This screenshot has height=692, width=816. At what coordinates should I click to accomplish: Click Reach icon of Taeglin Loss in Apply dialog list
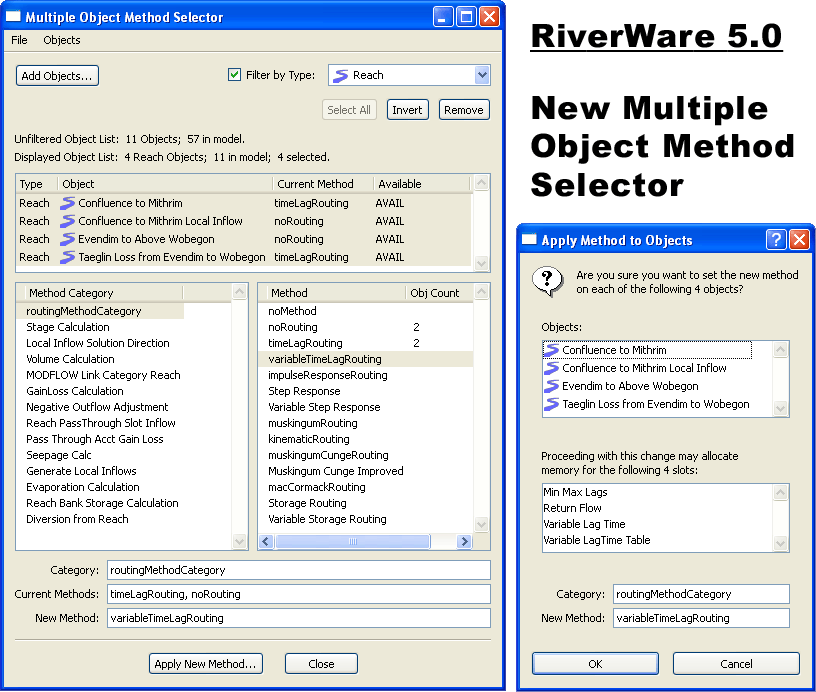pos(552,404)
